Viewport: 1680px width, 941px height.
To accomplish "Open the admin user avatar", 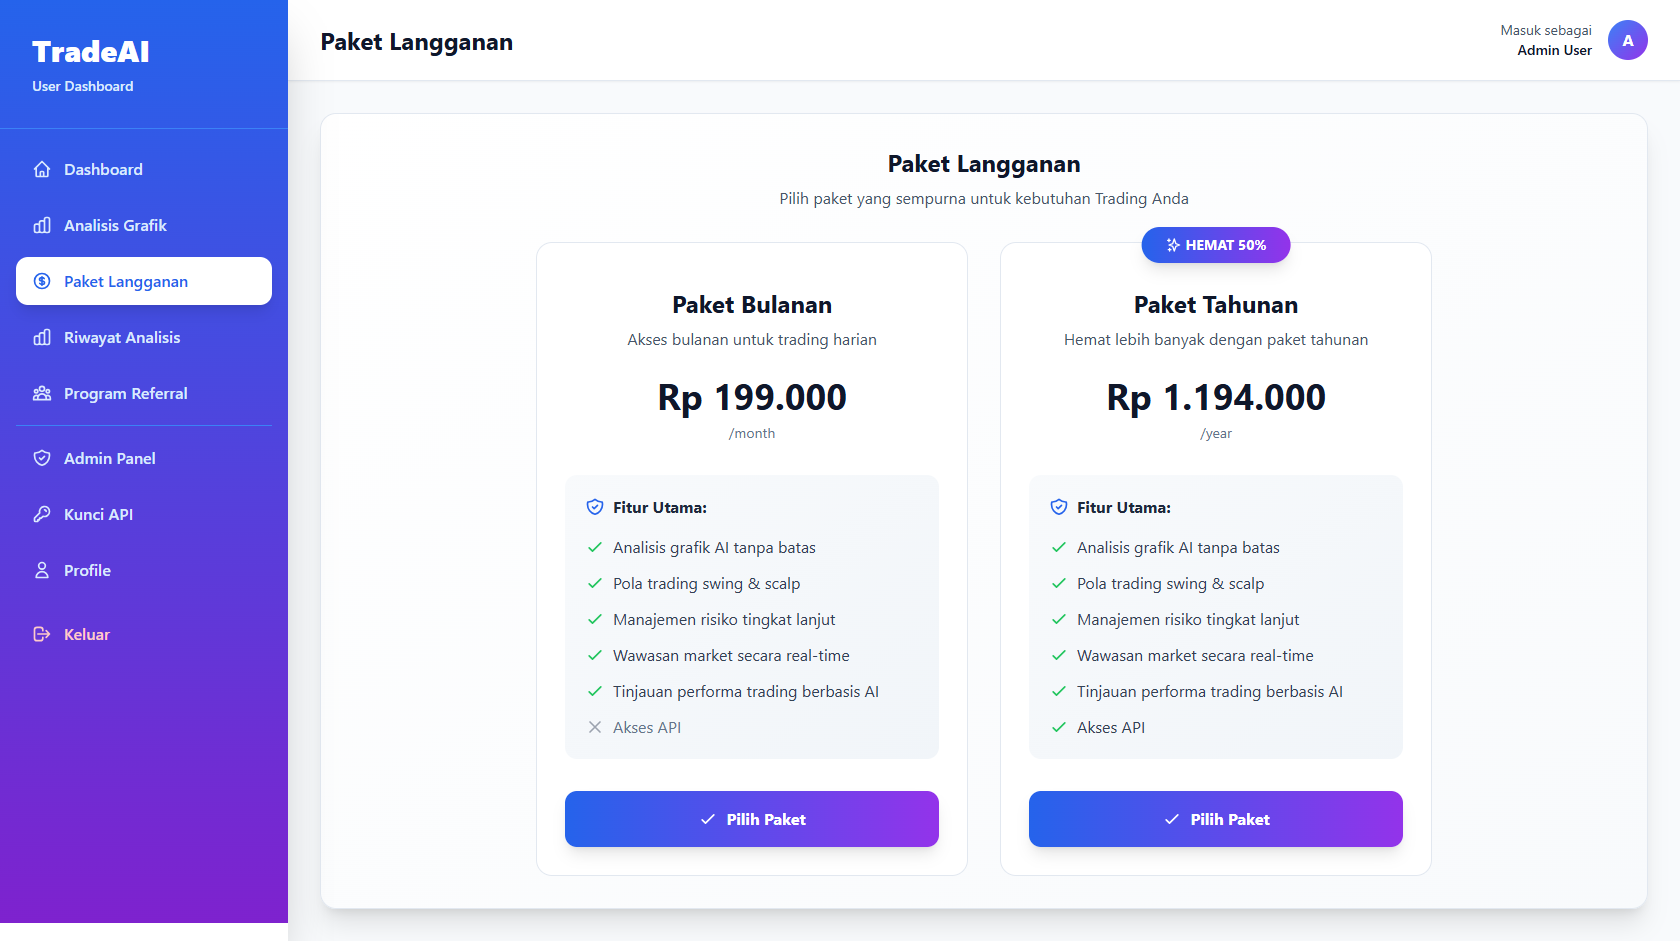I will [x=1627, y=40].
